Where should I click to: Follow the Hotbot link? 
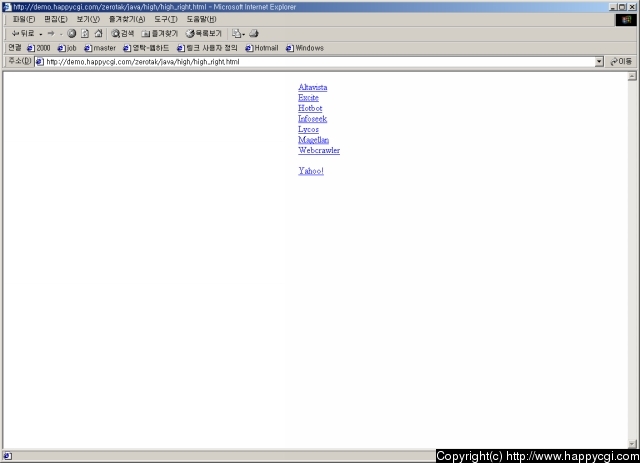pos(310,109)
